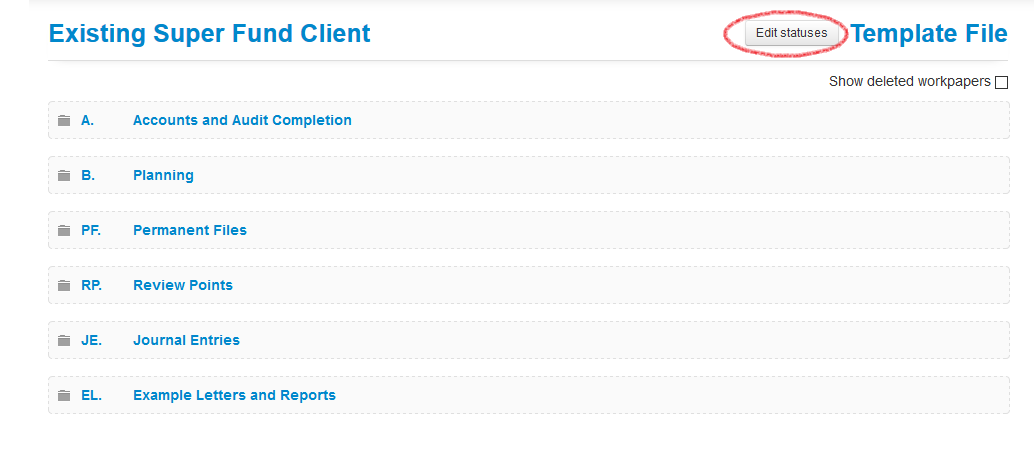
Task: Select the PF. section code
Action: pyautogui.click(x=91, y=230)
